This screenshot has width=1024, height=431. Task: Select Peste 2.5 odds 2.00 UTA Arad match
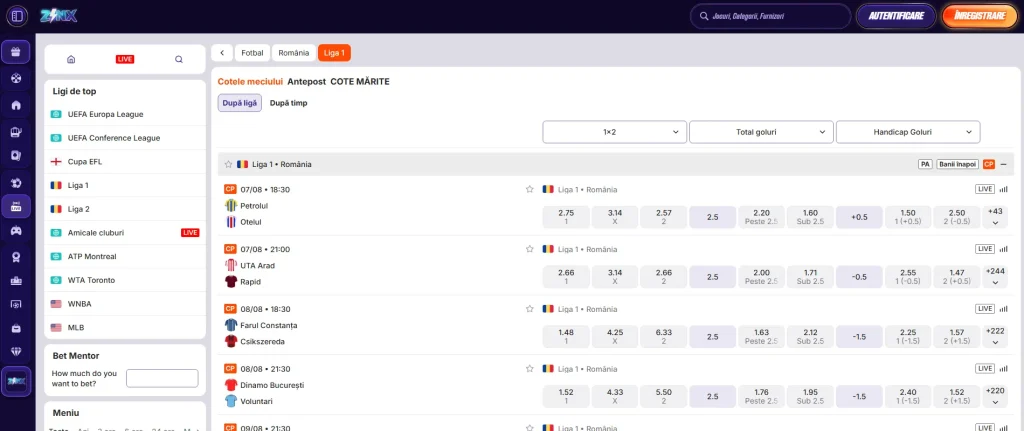click(x=761, y=277)
